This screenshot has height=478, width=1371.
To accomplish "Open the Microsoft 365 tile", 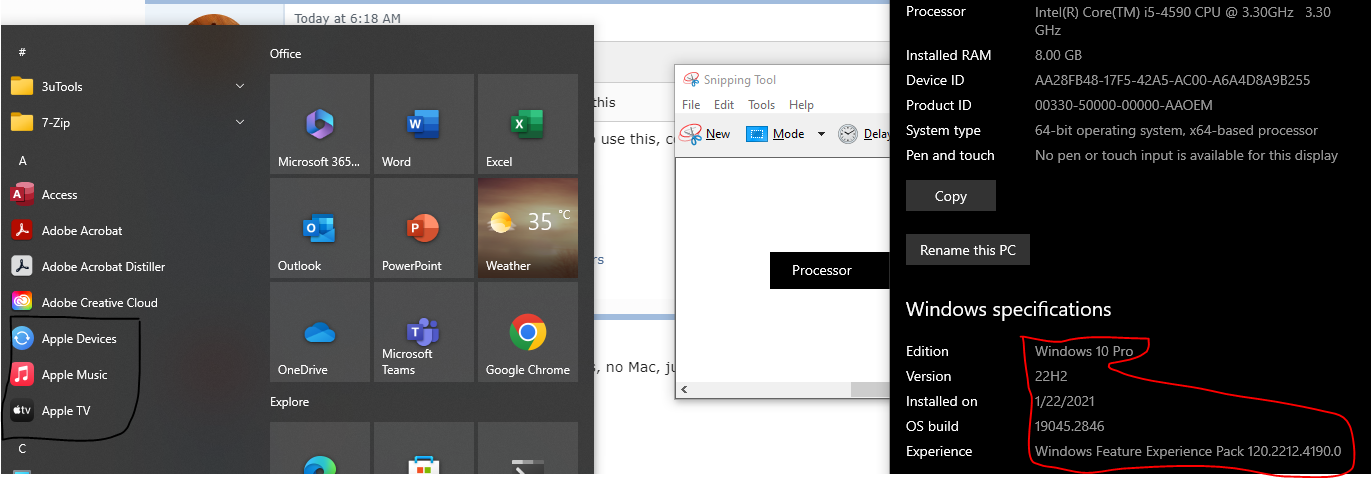I will pyautogui.click(x=320, y=124).
